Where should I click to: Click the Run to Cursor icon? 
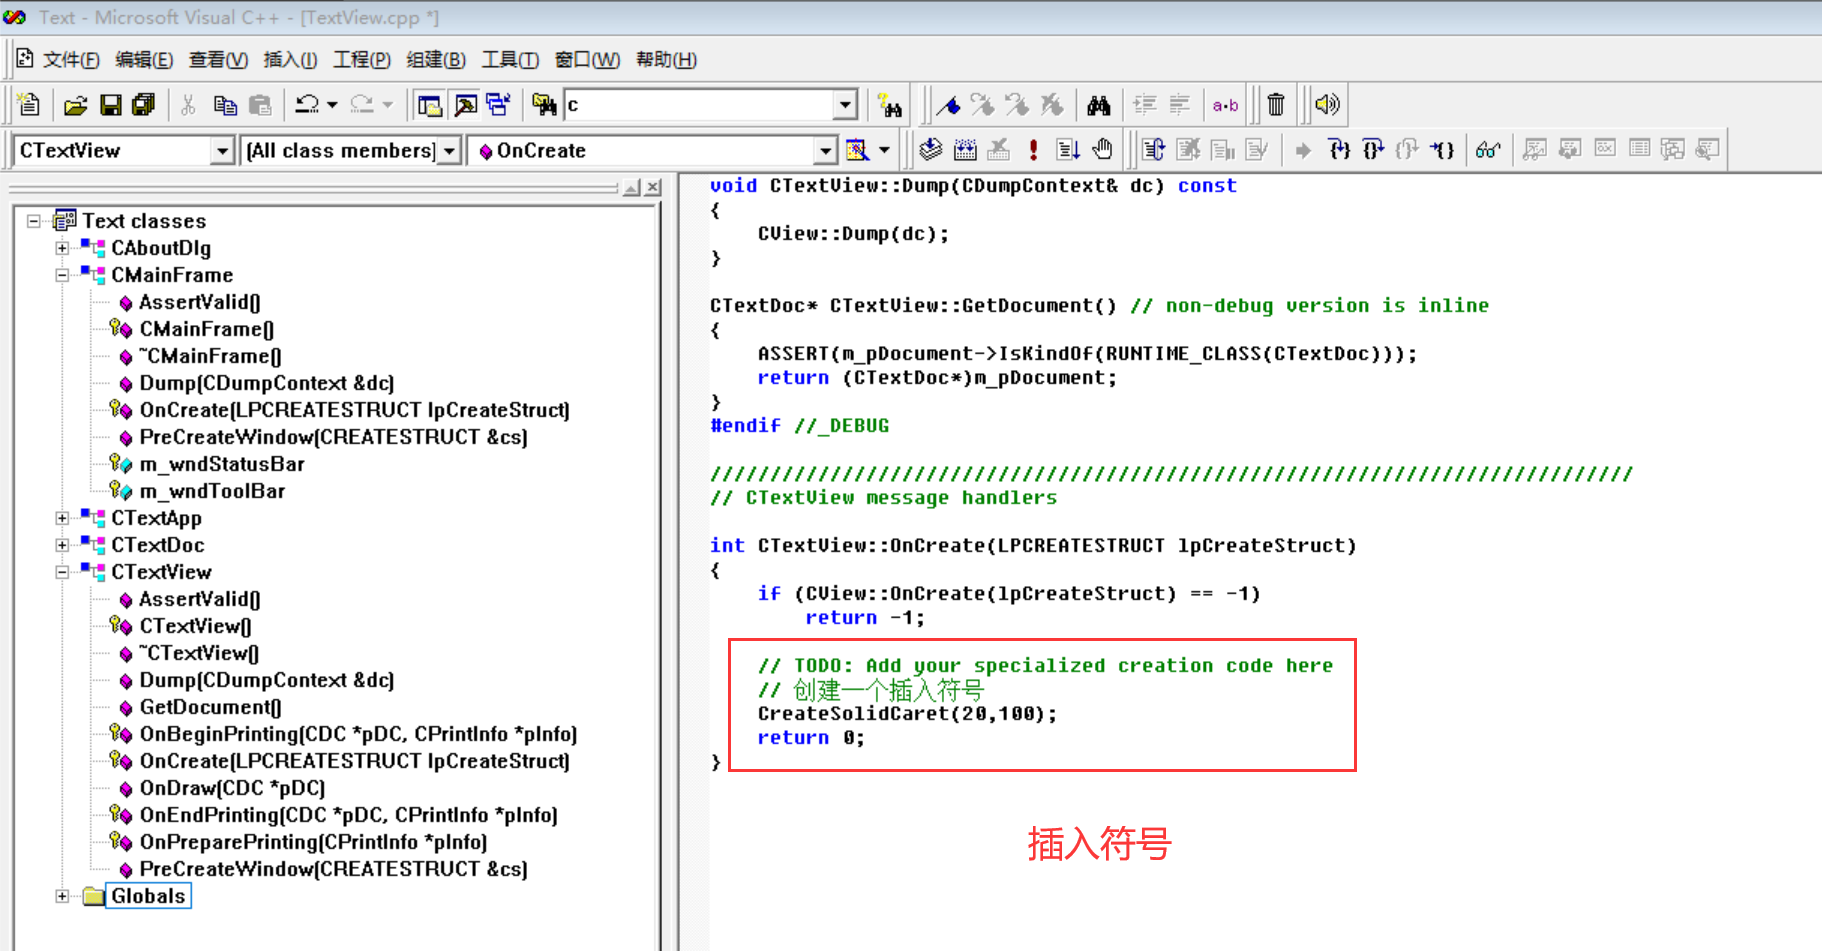click(x=1441, y=150)
